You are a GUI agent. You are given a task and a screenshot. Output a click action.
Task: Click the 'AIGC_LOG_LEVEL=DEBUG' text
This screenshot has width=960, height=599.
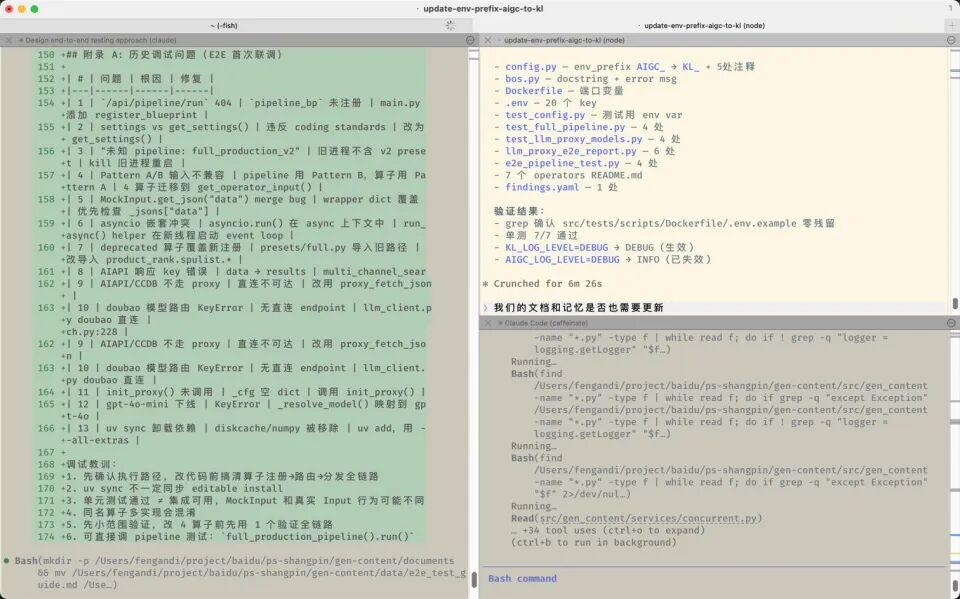(562, 260)
